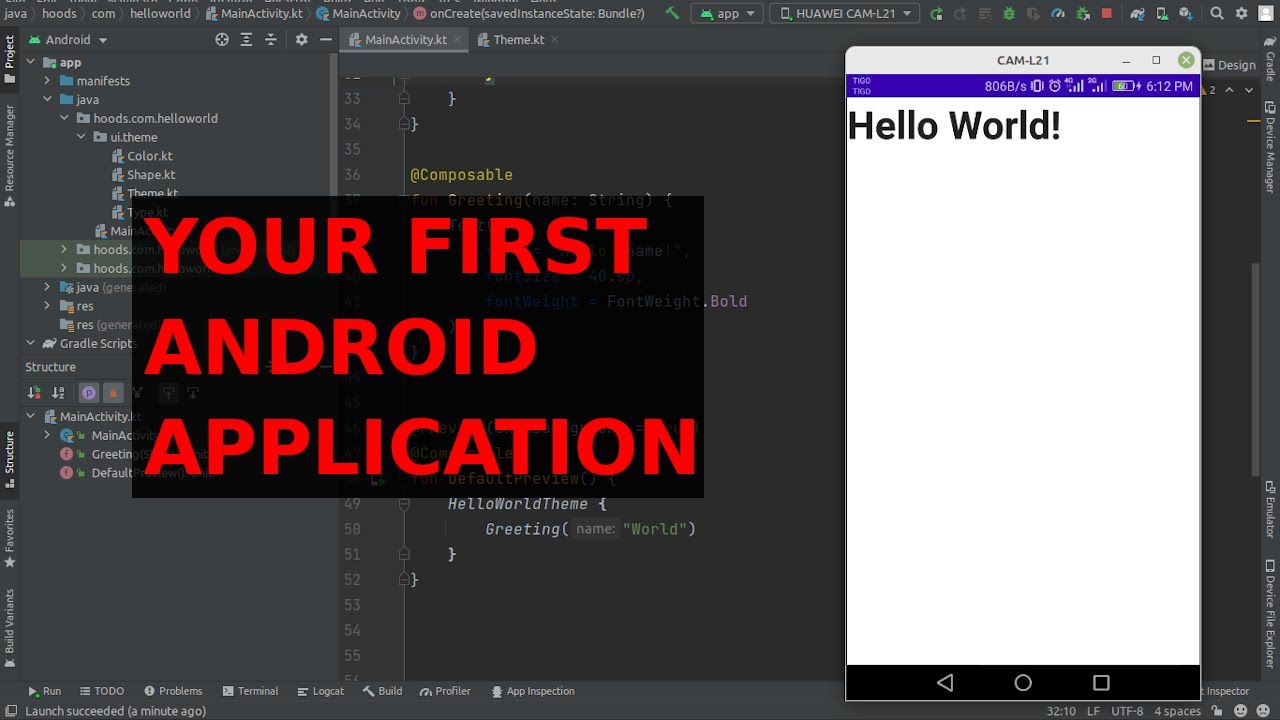Open Build Variants side panel
Screen dimensions: 1280x720
click(x=10, y=628)
